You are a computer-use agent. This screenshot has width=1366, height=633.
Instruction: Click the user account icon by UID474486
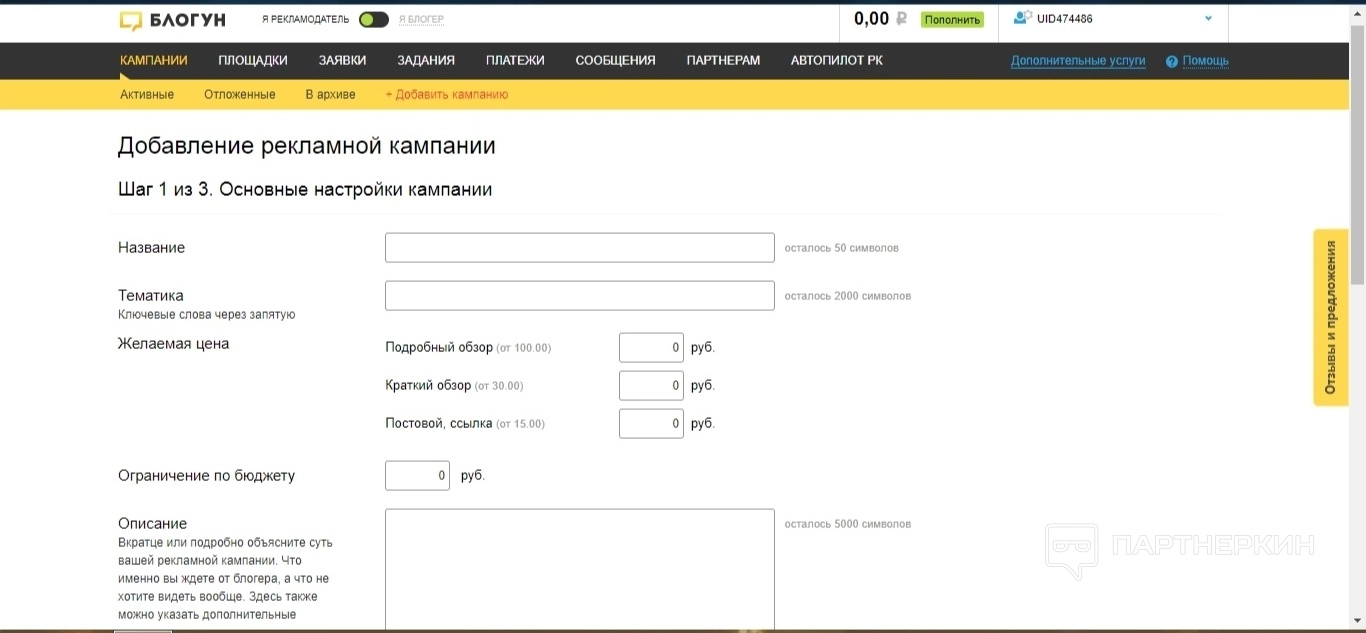click(x=1022, y=18)
